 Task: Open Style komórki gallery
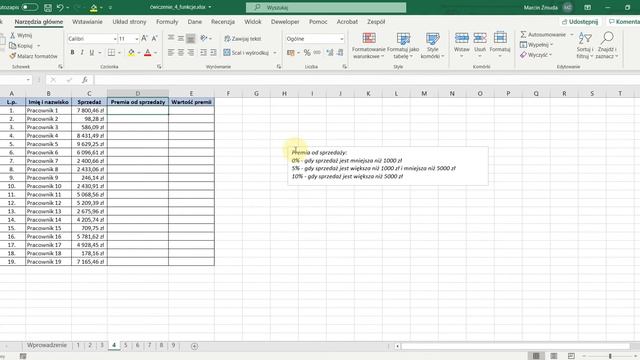pos(433,45)
